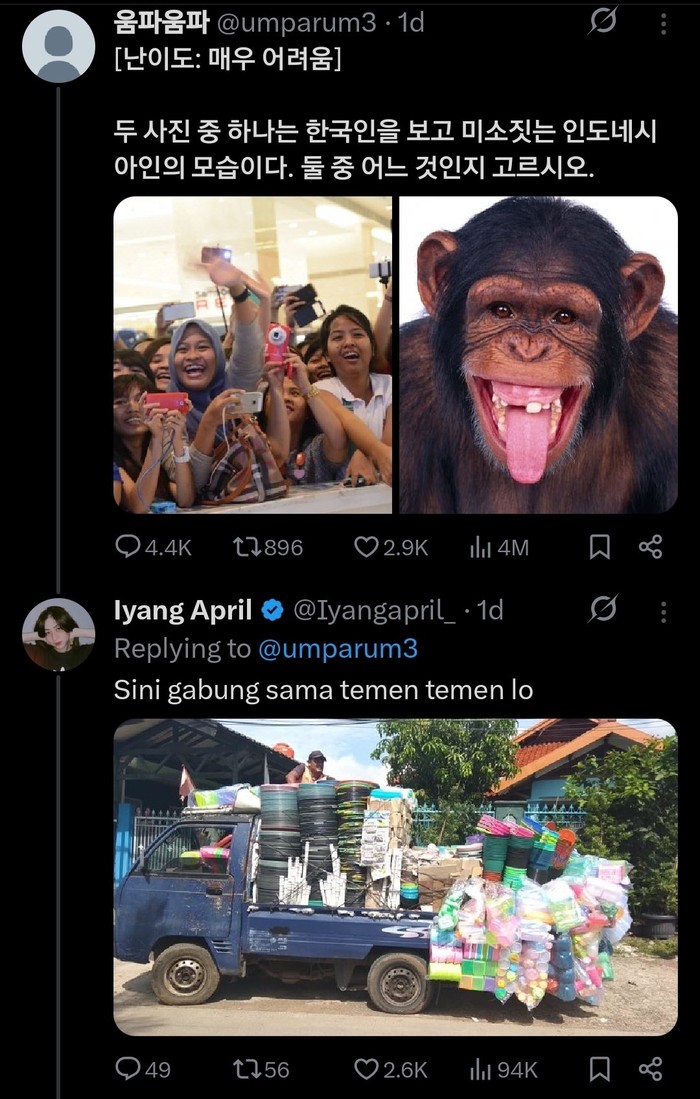Open Iyang April's profile name
The width and height of the screenshot is (700, 1099).
coord(183,609)
